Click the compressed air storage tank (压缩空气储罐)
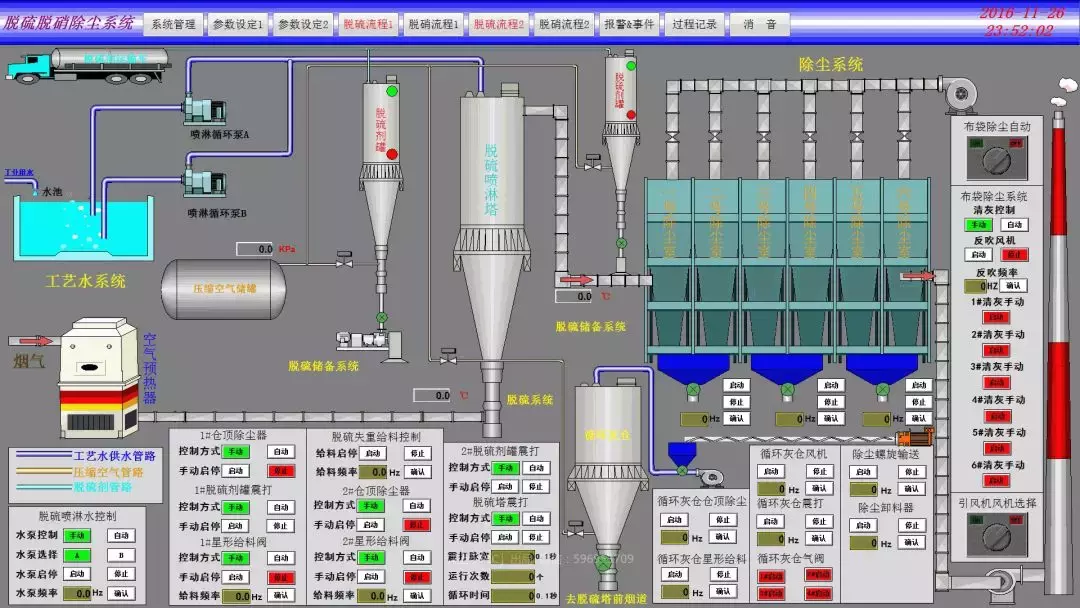The width and height of the screenshot is (1080, 608). (224, 289)
